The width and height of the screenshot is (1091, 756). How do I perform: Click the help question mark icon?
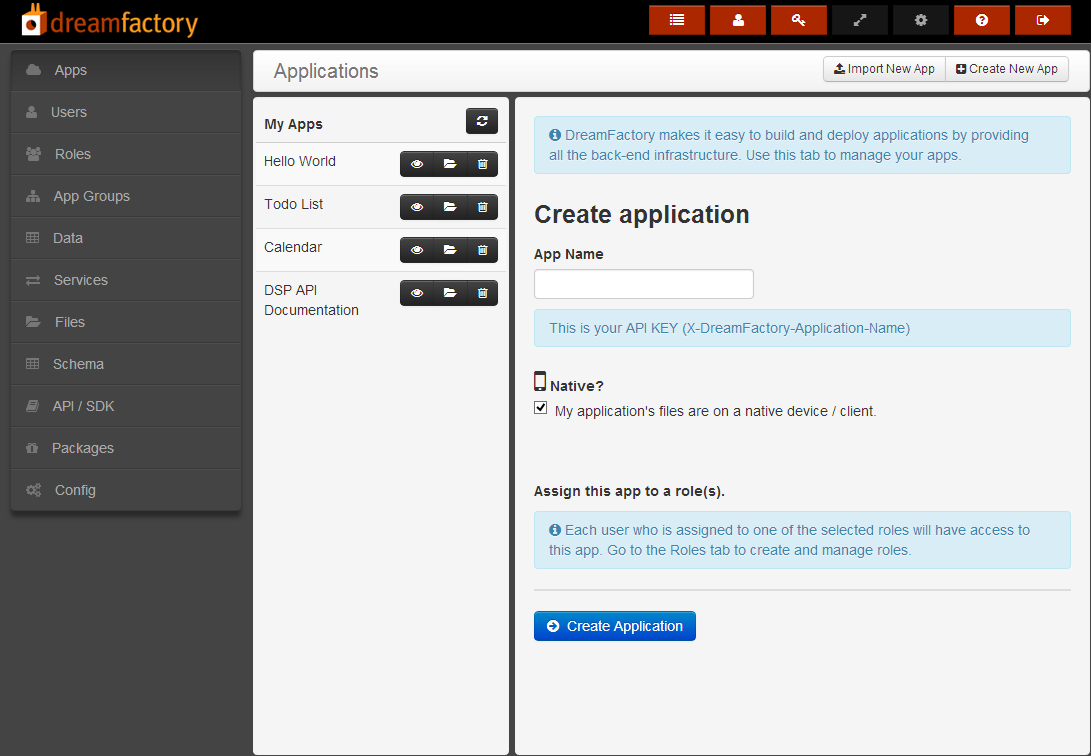982,20
